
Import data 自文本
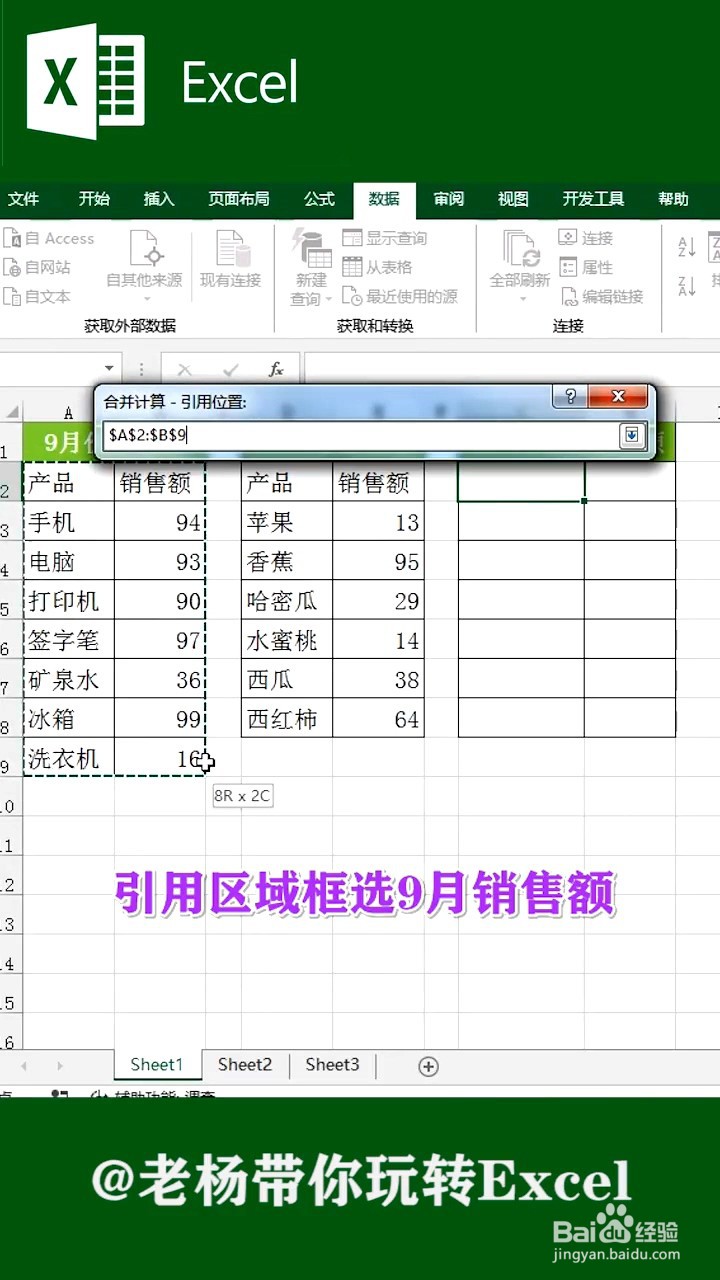(37, 296)
